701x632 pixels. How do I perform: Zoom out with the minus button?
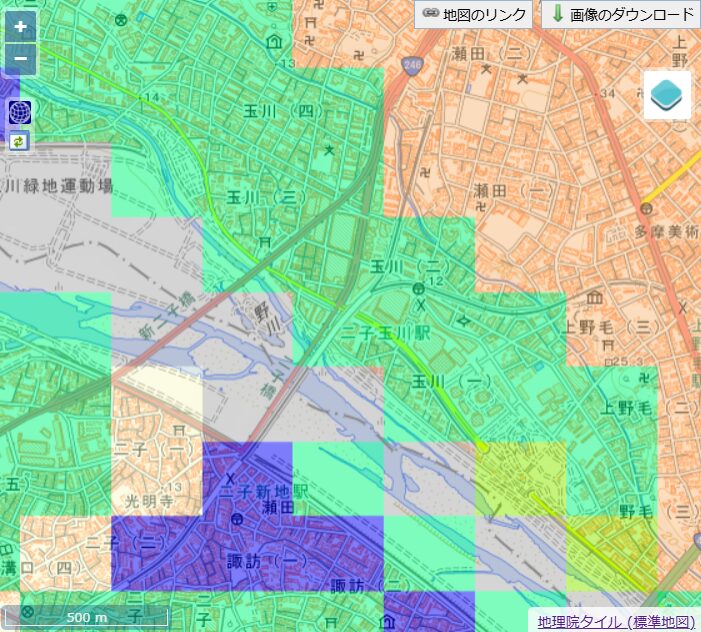(20, 60)
